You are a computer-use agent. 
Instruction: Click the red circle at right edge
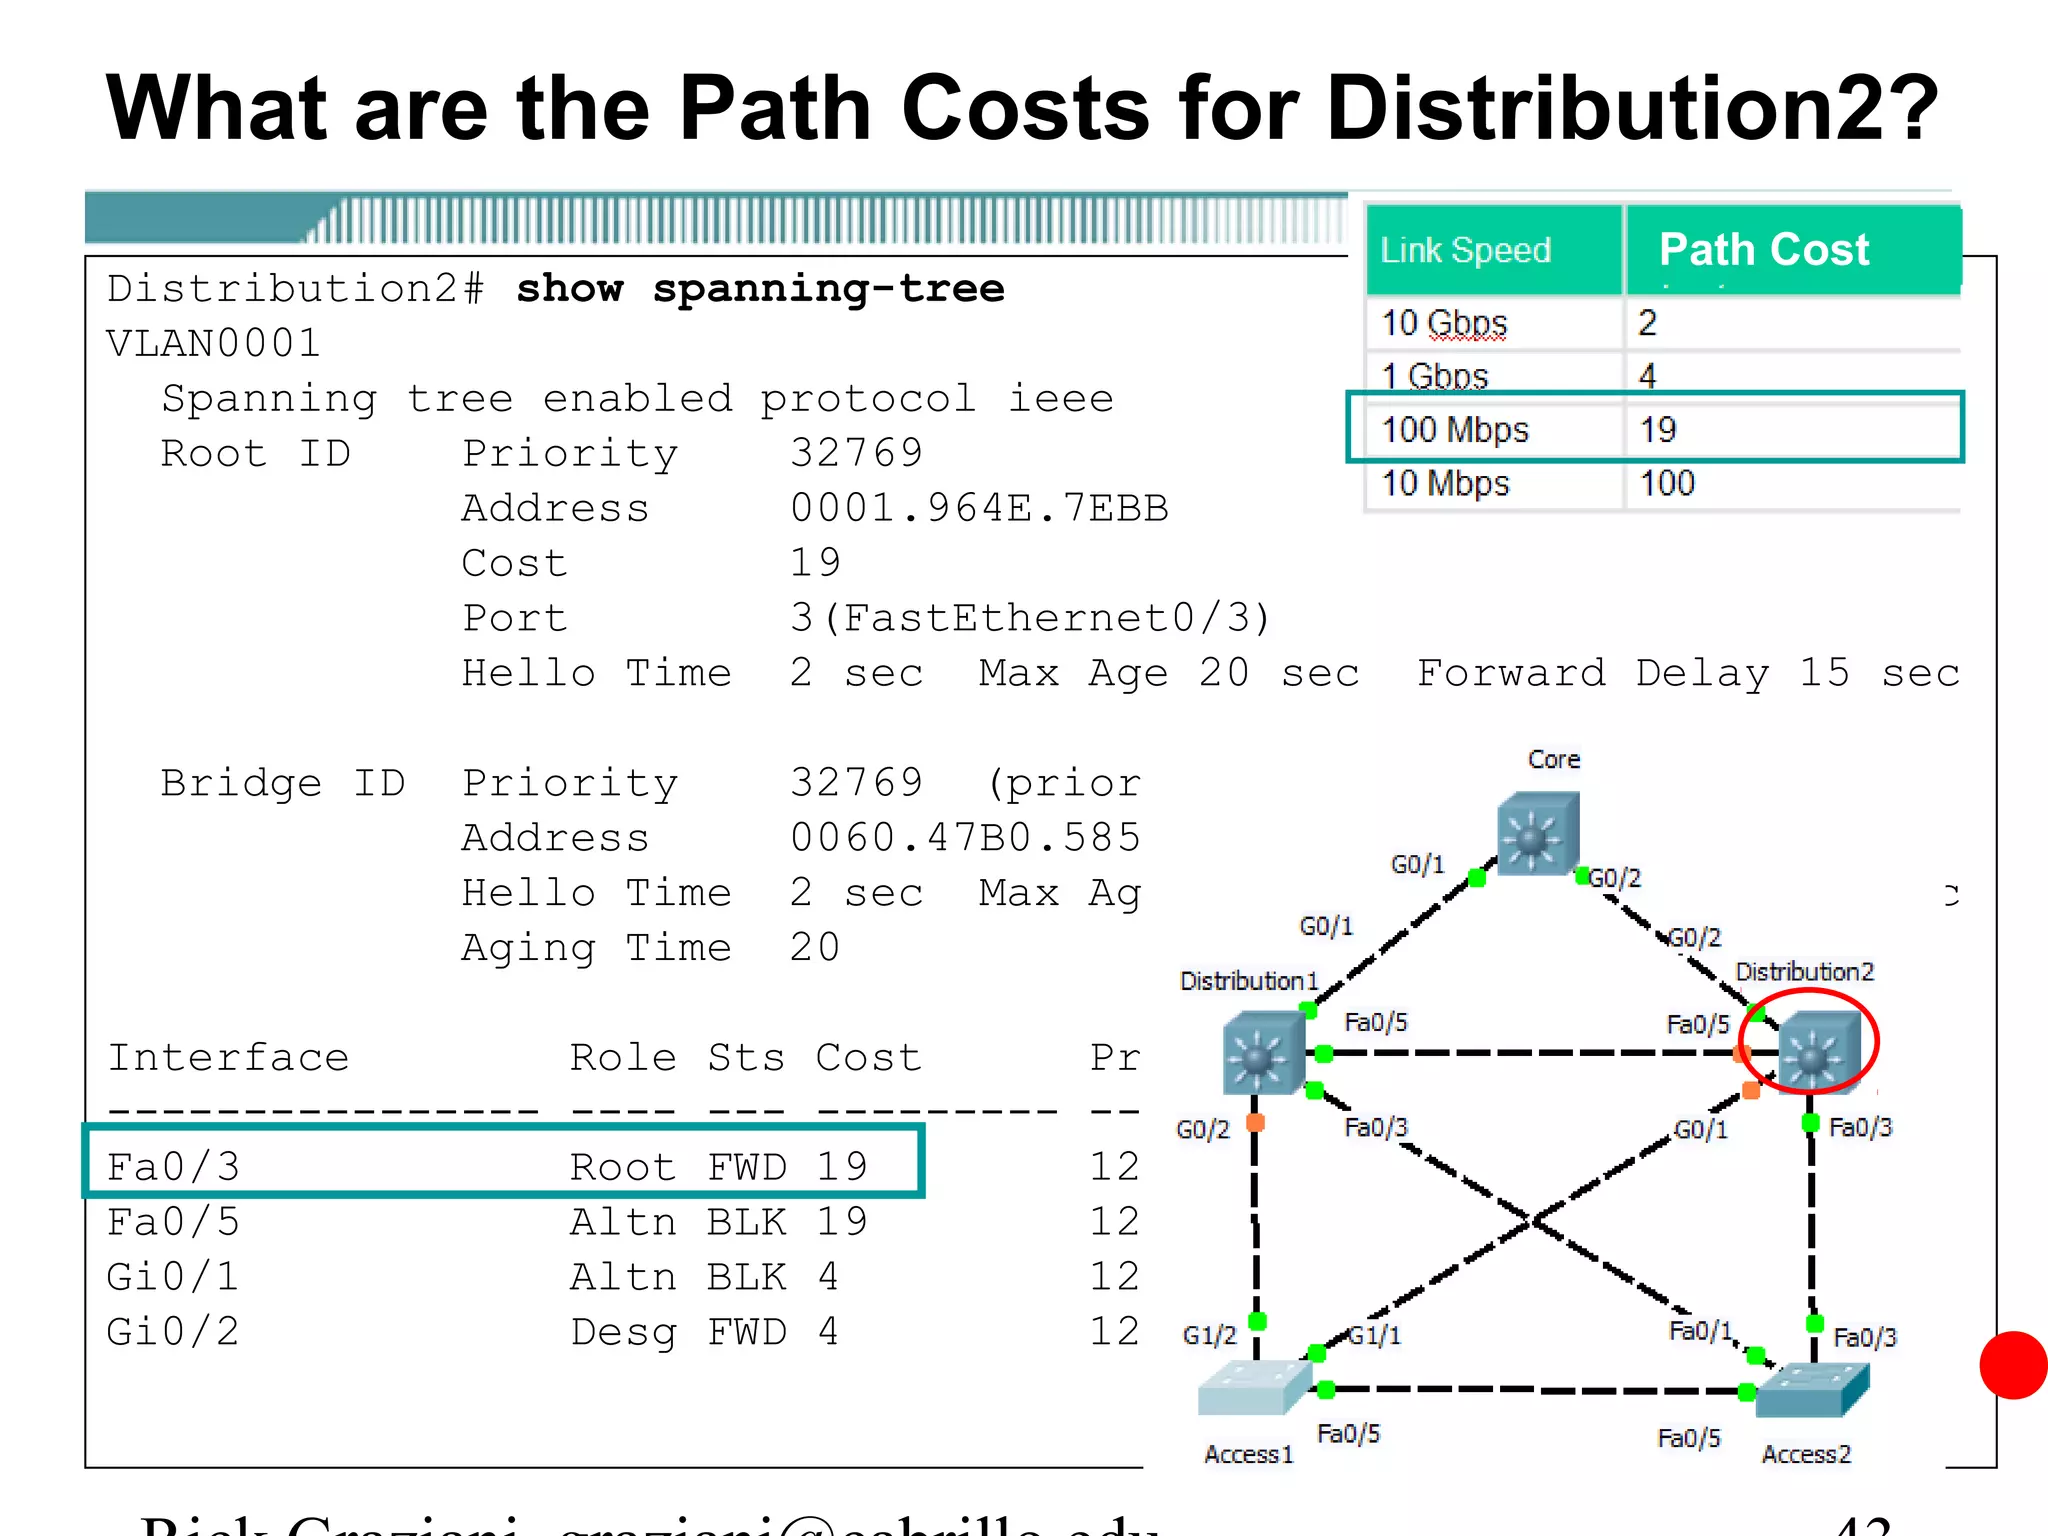coord(2014,1365)
